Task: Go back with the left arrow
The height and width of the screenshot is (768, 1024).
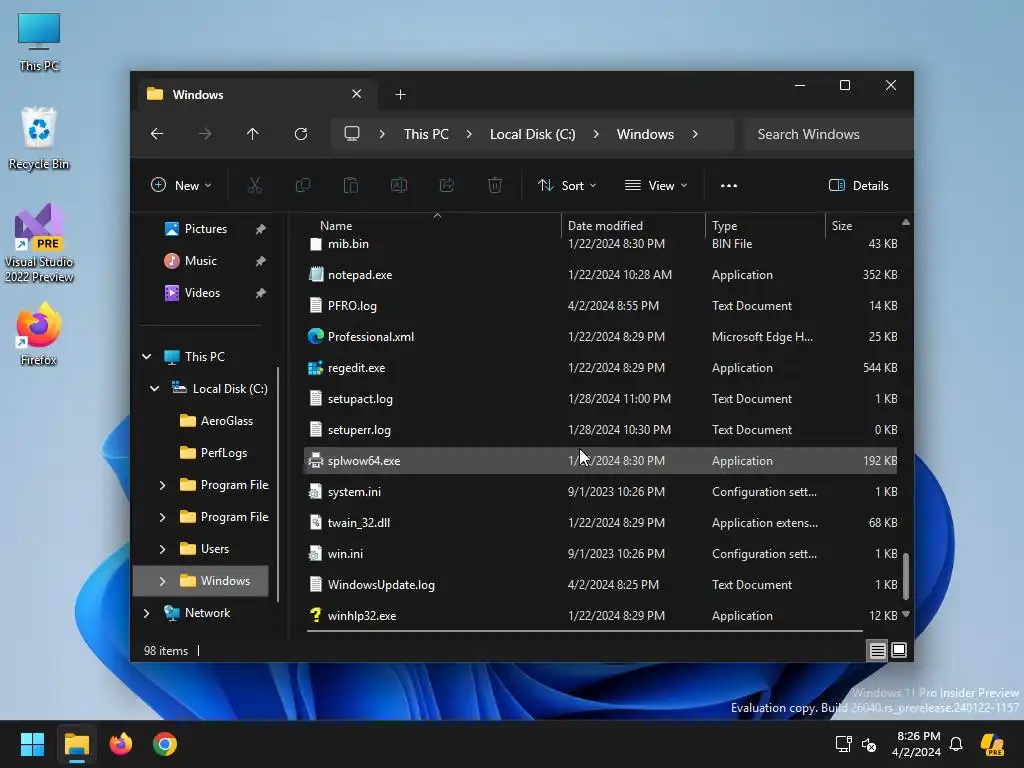Action: point(157,134)
